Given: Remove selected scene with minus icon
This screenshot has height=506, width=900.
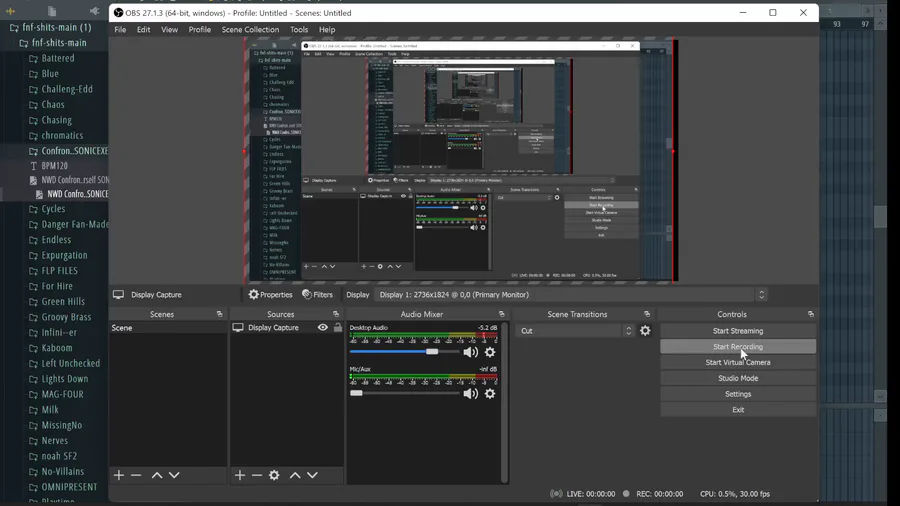Looking at the screenshot, I should pos(136,475).
